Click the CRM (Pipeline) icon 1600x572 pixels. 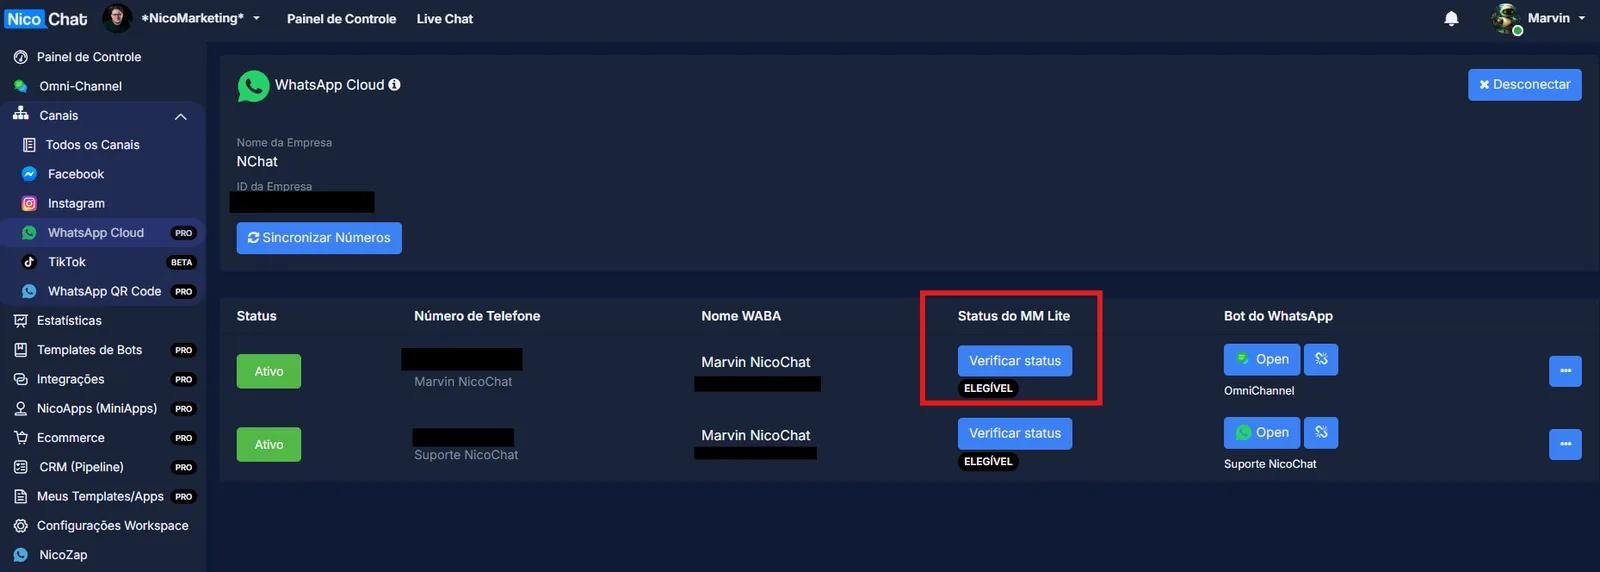tap(20, 467)
